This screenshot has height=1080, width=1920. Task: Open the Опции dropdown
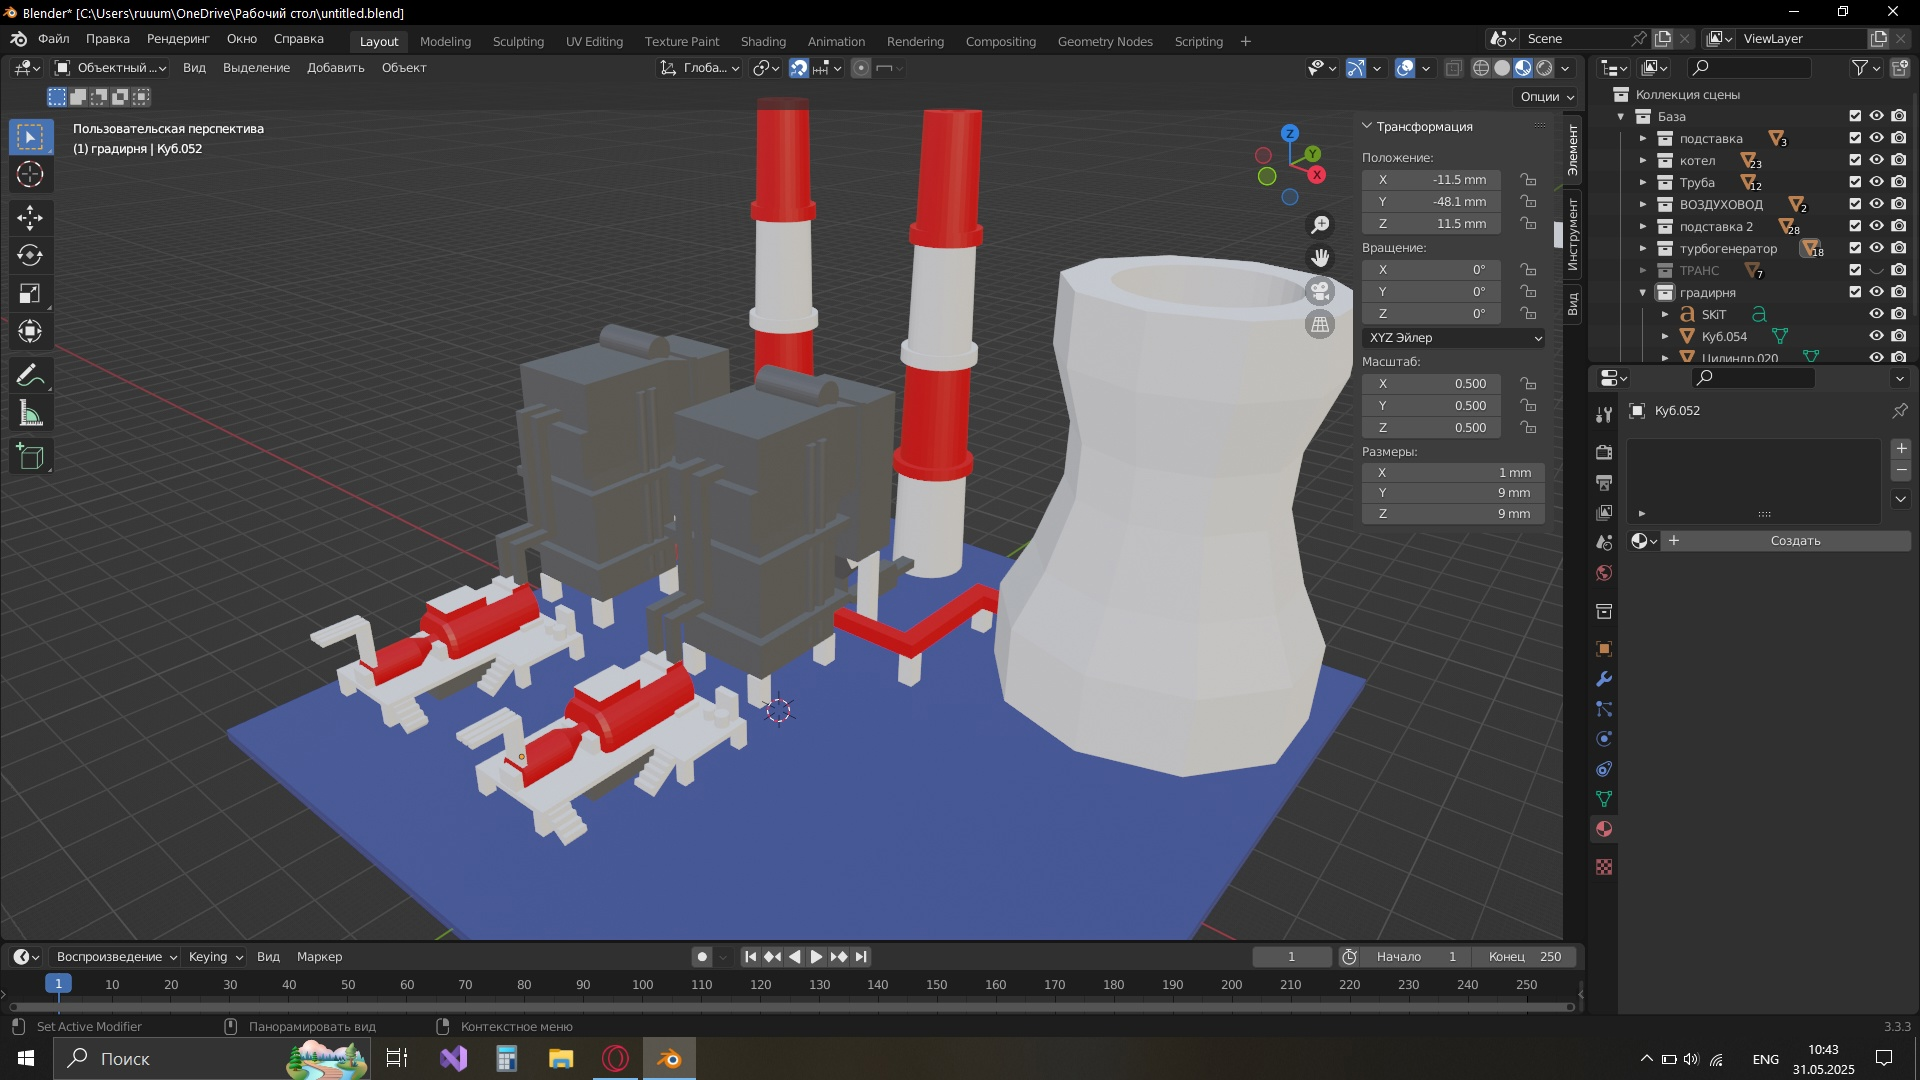pyautogui.click(x=1547, y=97)
